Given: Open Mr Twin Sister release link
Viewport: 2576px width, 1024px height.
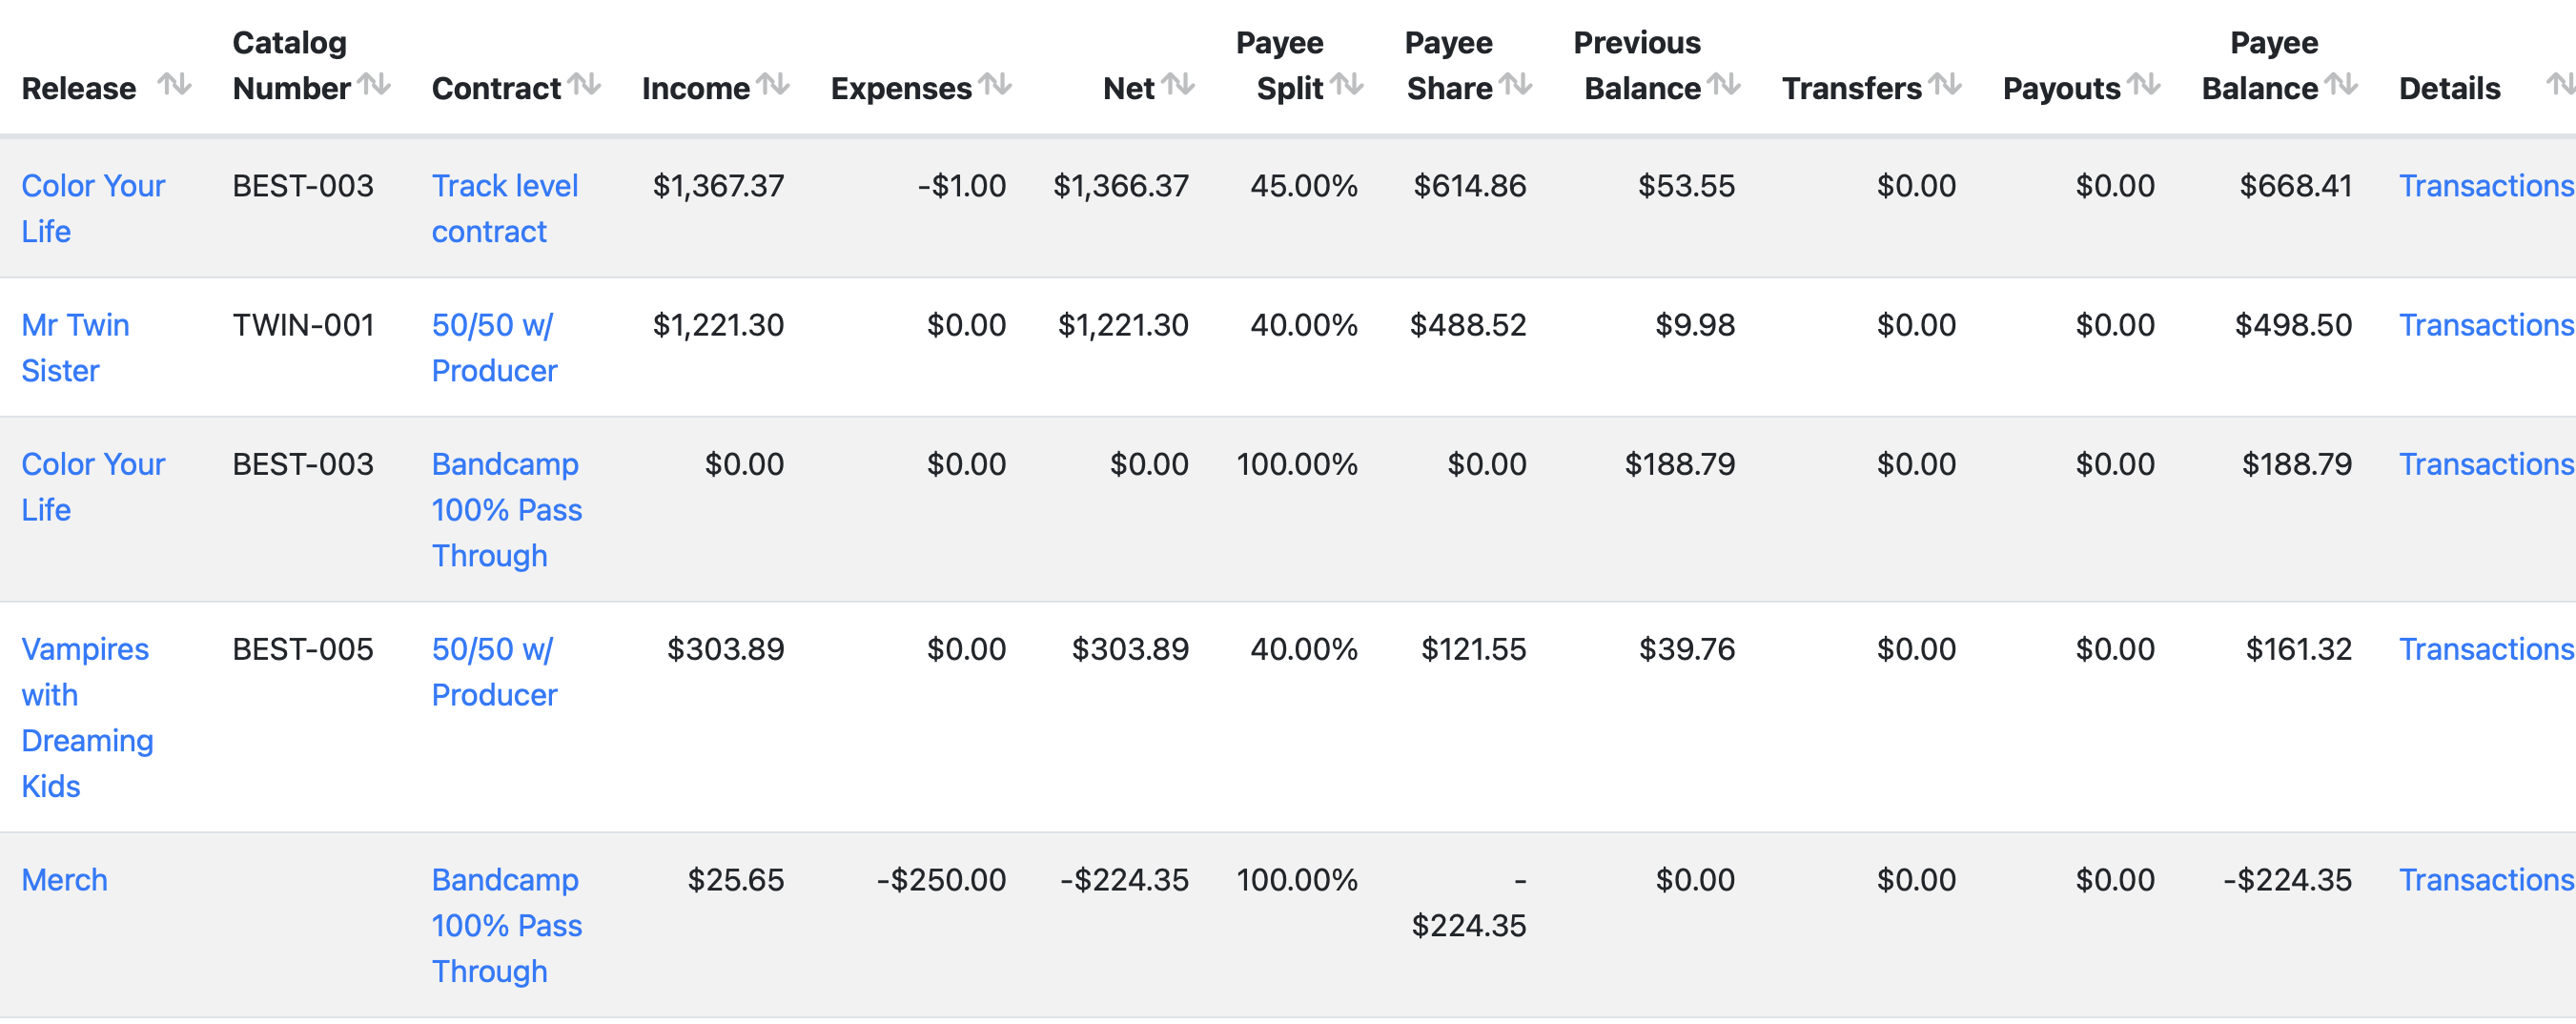Looking at the screenshot, I should click(75, 348).
